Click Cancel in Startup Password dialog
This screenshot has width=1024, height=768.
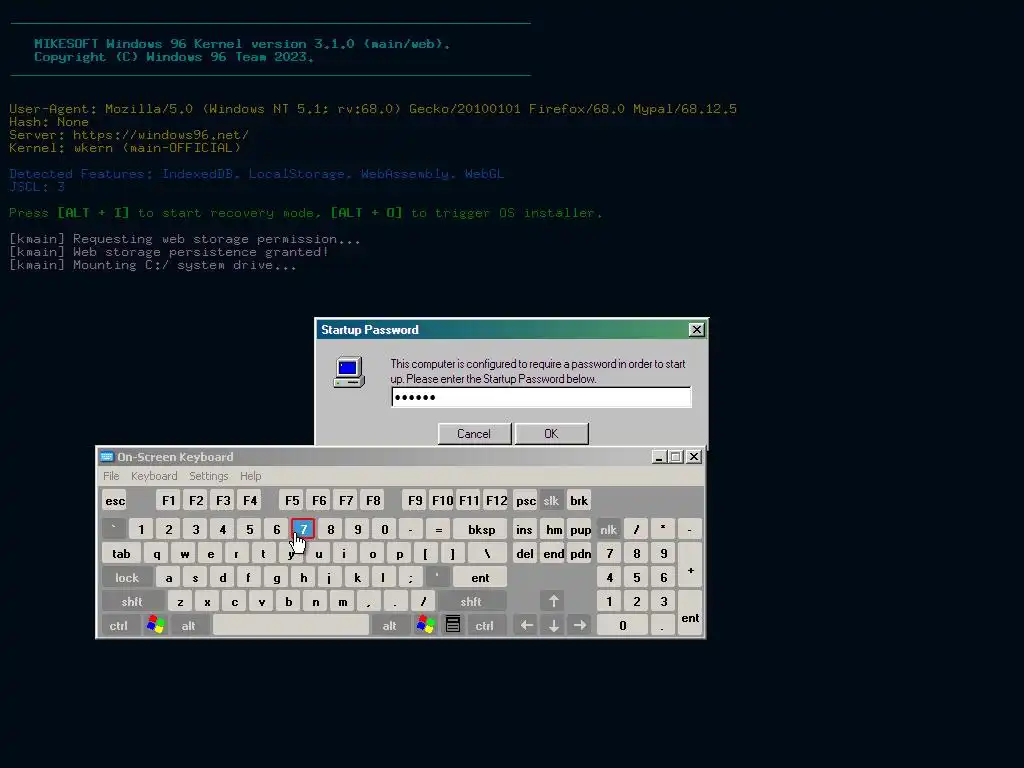coord(474,434)
